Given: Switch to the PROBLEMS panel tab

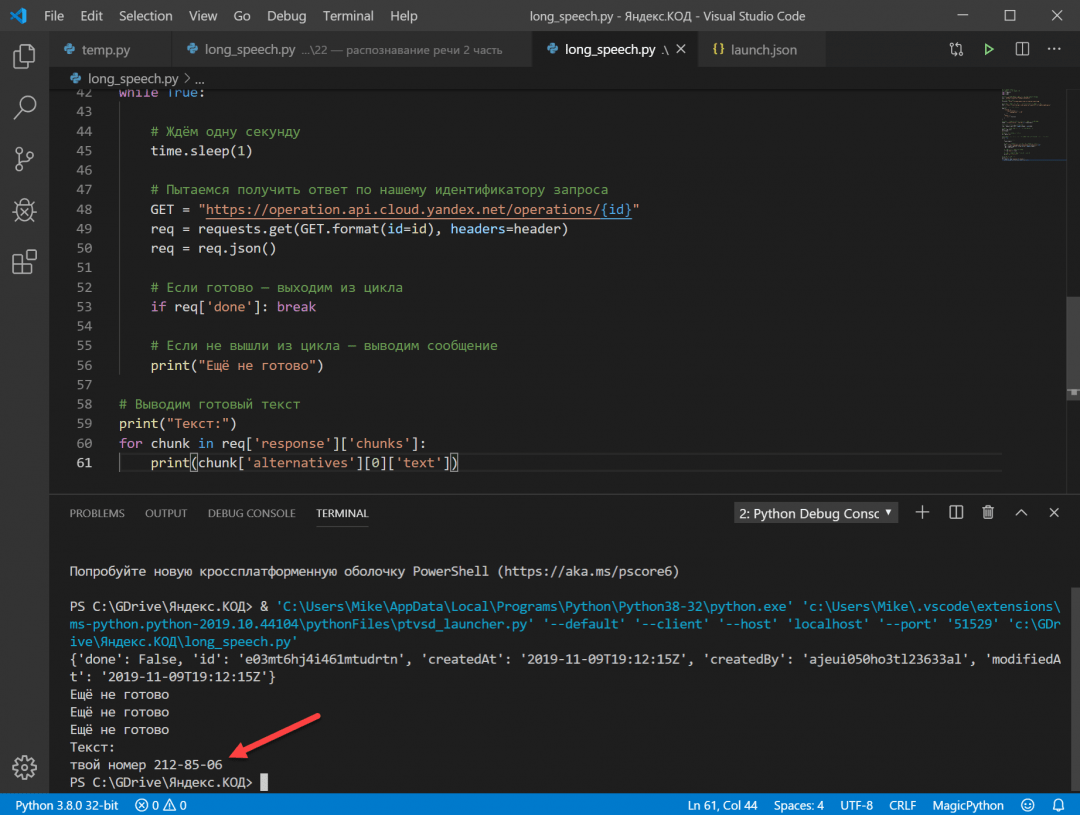Looking at the screenshot, I should 97,513.
